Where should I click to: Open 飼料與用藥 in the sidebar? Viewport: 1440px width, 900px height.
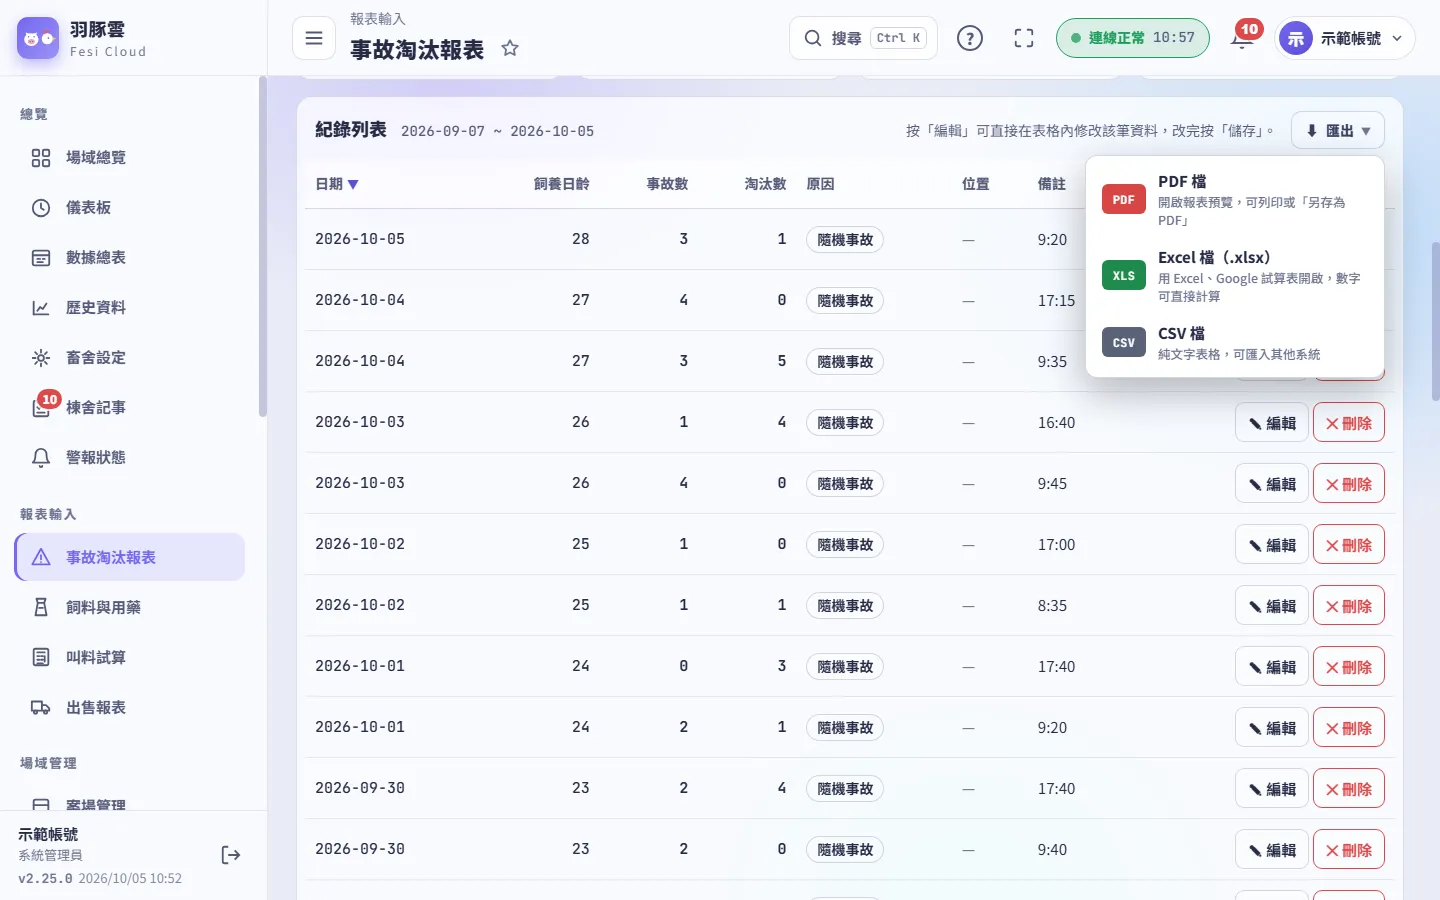point(130,607)
